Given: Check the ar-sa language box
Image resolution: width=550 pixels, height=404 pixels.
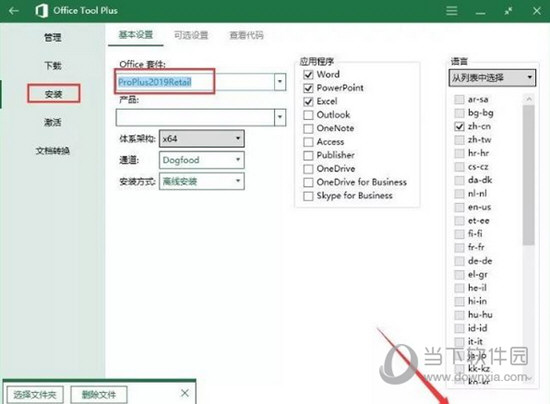Looking at the screenshot, I should (459, 100).
